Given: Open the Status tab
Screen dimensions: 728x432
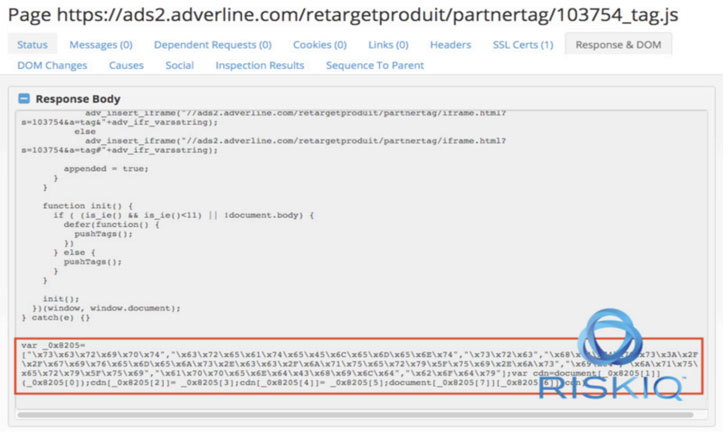Looking at the screenshot, I should 32,45.
